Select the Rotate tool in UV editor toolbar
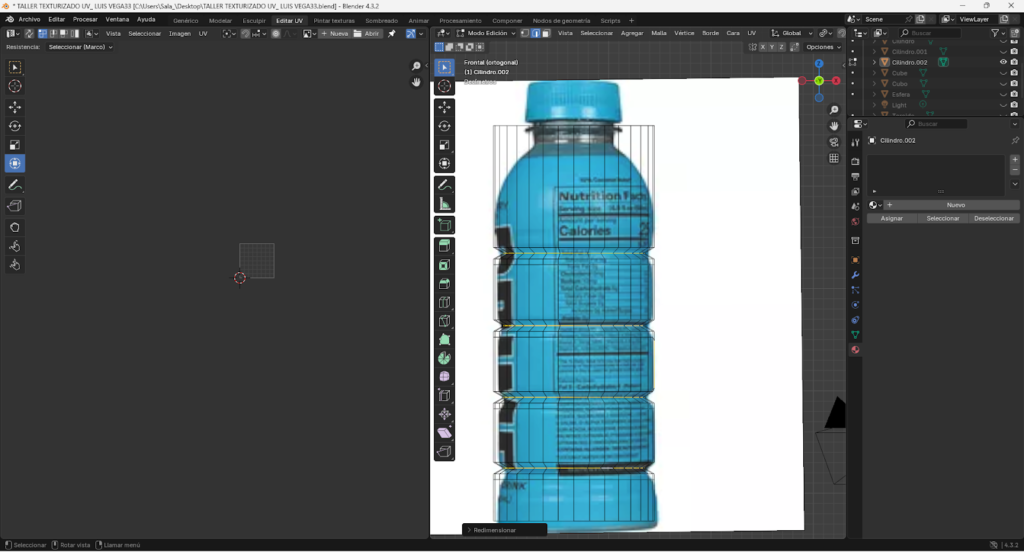1024x552 pixels. point(14,126)
